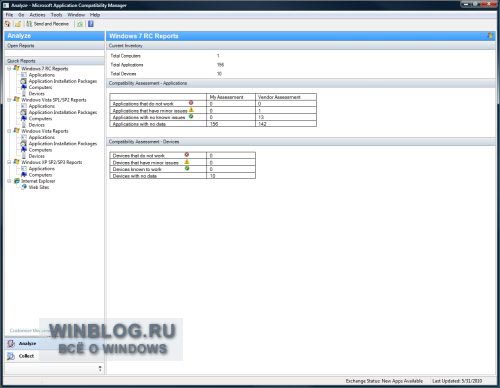Collapse the Windows 7 RC Reports tree node
The height and width of the screenshot is (388, 500).
tap(9, 68)
